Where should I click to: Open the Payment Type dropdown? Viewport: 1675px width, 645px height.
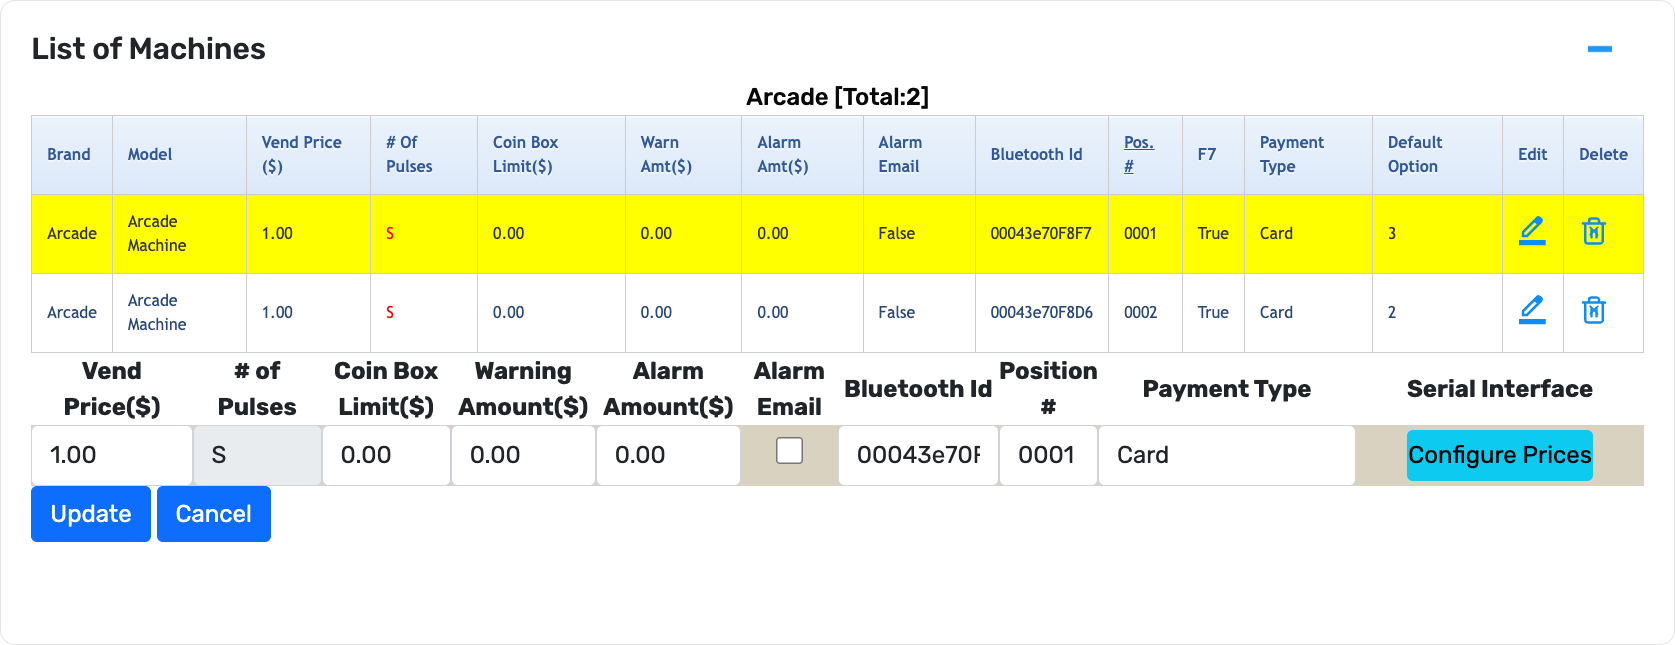click(1226, 455)
